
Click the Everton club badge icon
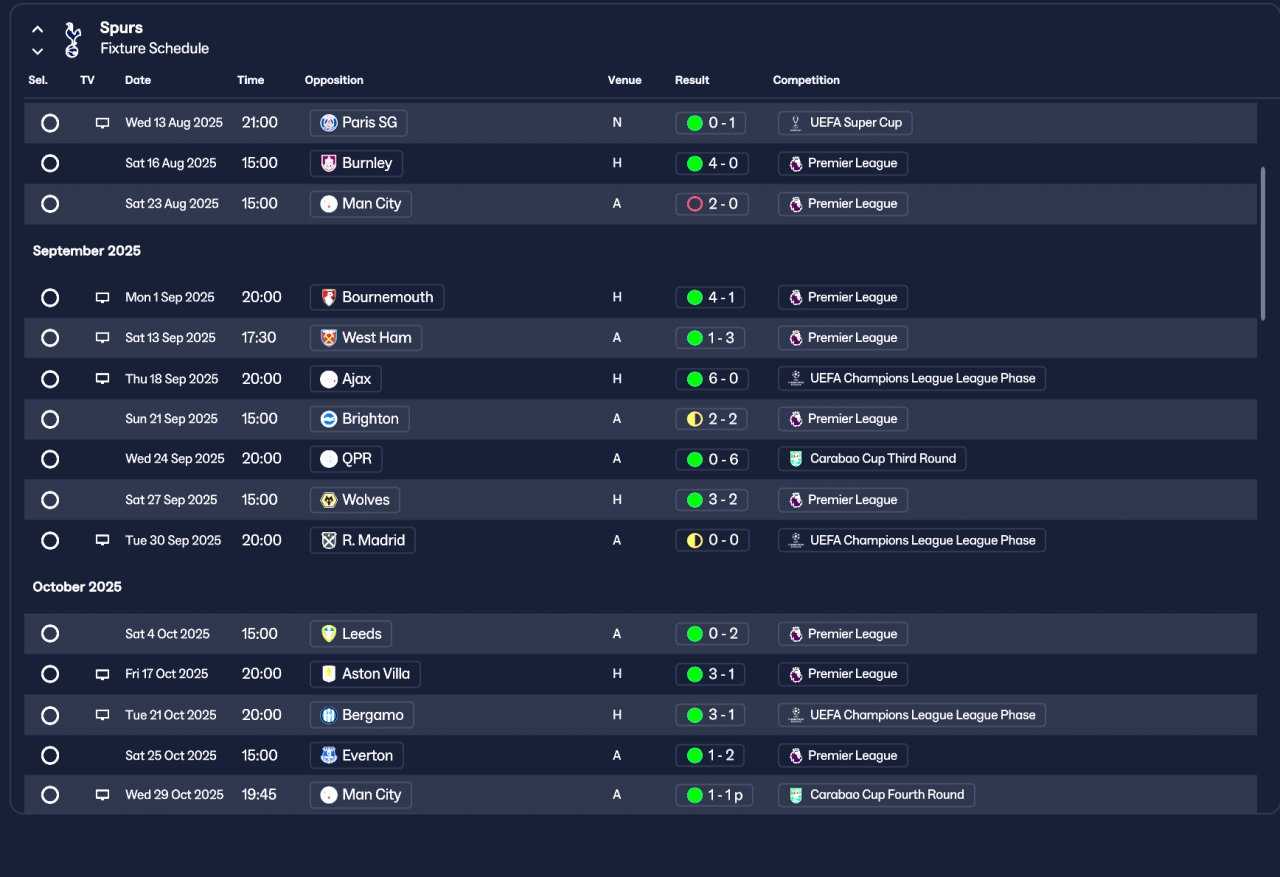329,756
